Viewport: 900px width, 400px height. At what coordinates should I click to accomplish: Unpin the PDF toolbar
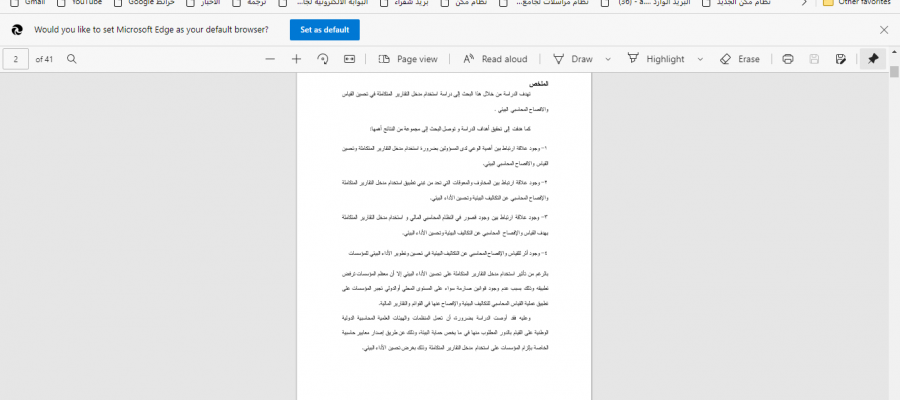coord(873,59)
